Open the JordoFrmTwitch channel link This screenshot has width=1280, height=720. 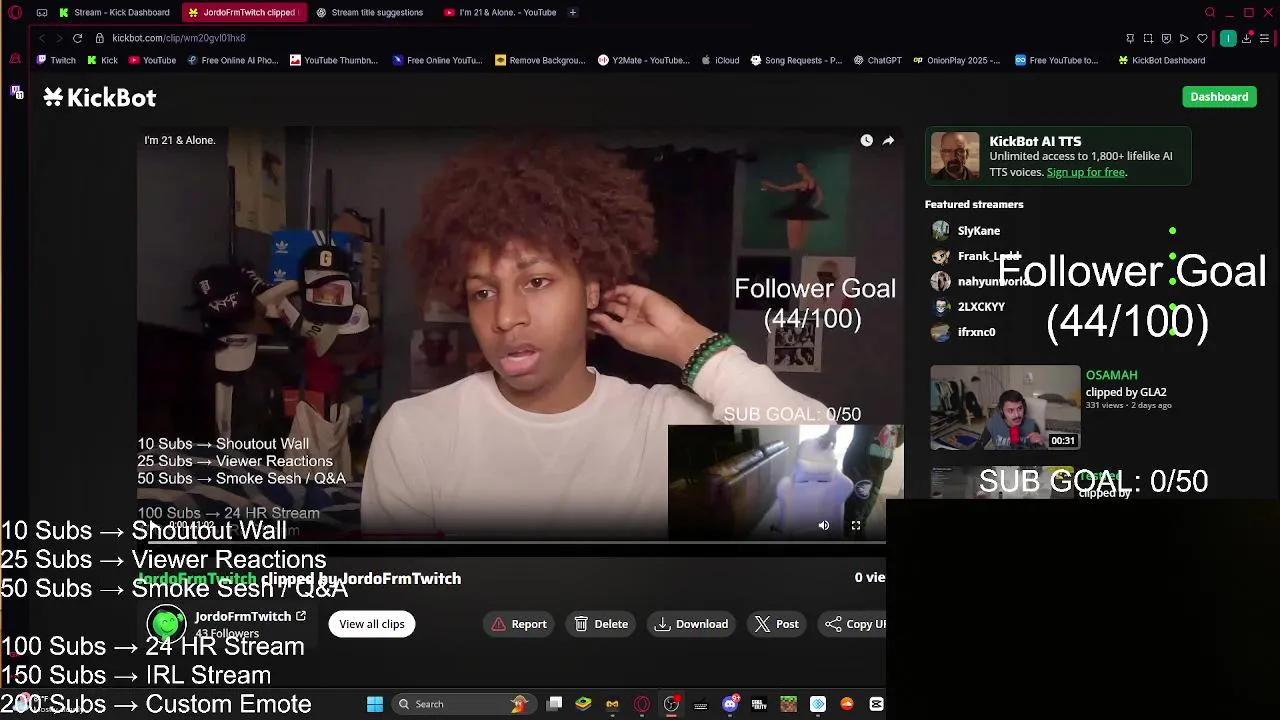[250, 617]
